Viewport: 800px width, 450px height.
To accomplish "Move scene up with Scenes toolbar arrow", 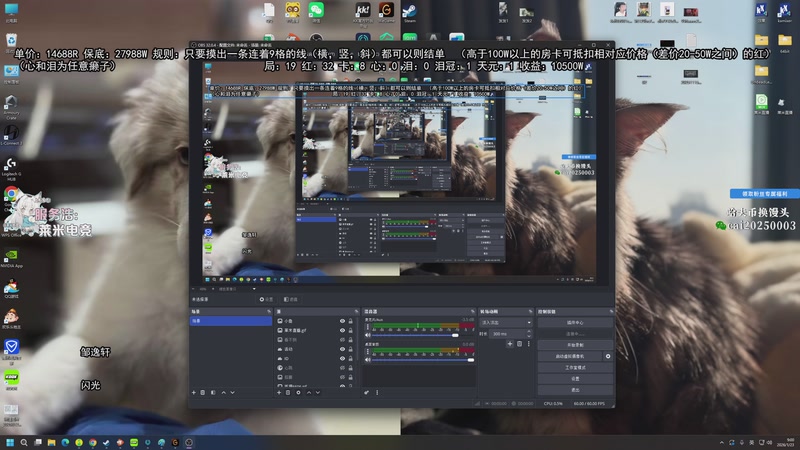I will click(x=223, y=392).
